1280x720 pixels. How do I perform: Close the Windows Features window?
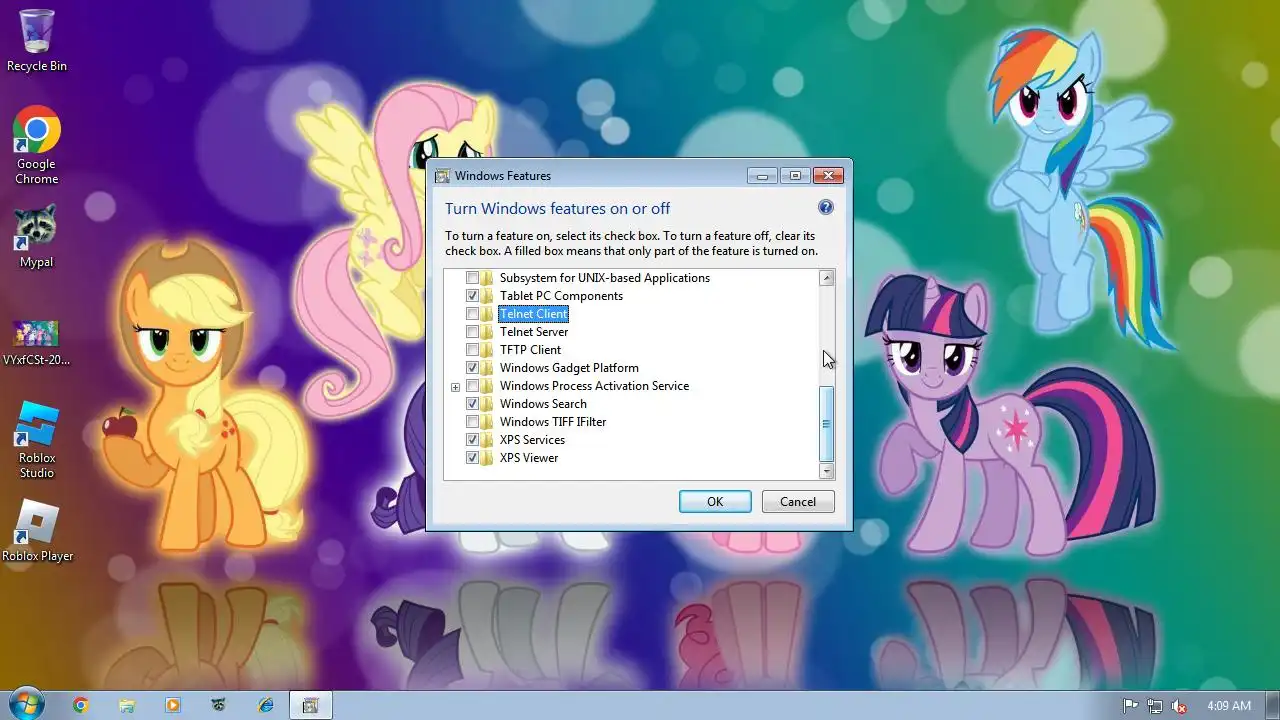(x=828, y=176)
